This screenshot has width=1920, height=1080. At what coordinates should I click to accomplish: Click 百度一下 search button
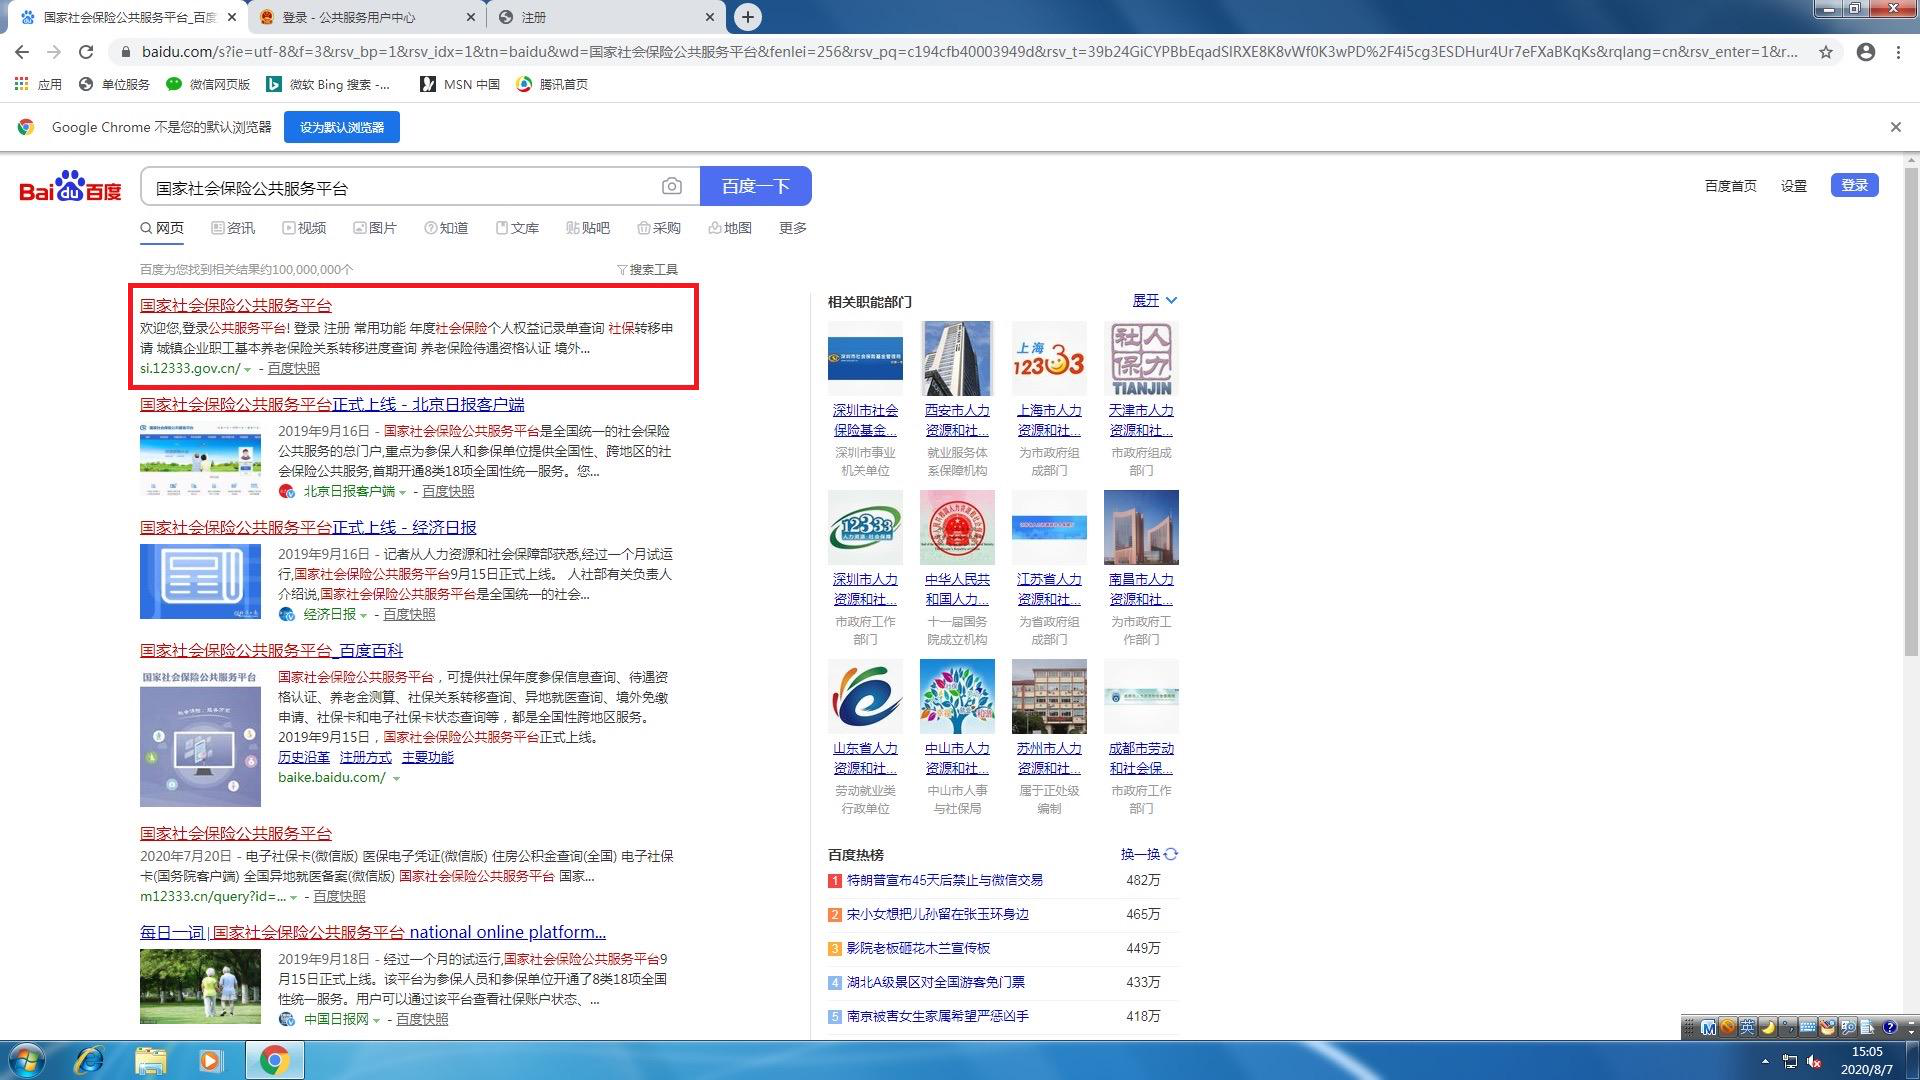756,186
